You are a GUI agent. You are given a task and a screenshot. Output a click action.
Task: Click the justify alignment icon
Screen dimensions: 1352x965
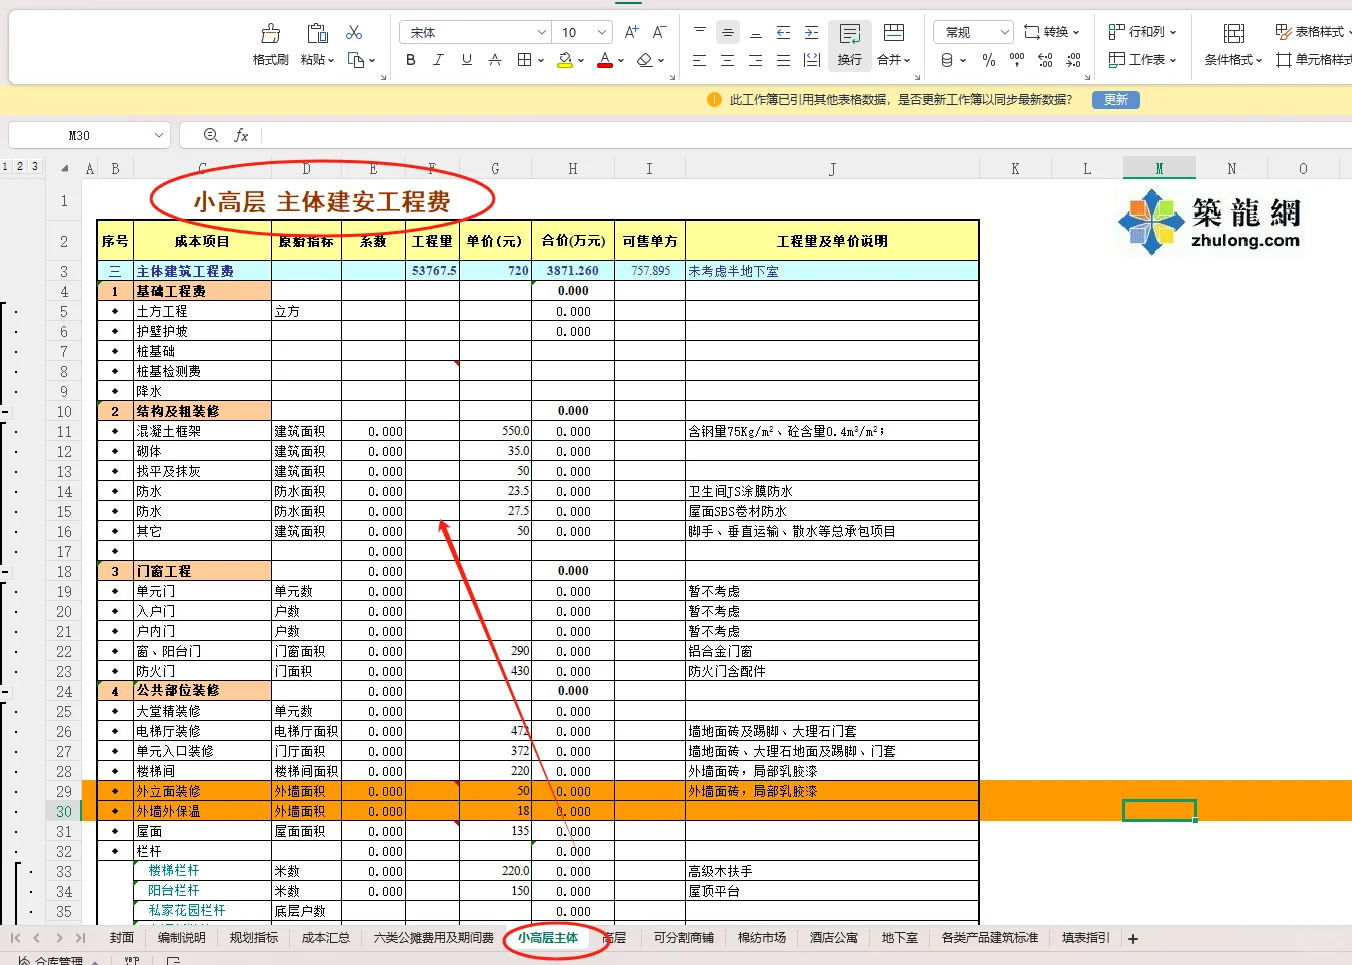(x=784, y=60)
